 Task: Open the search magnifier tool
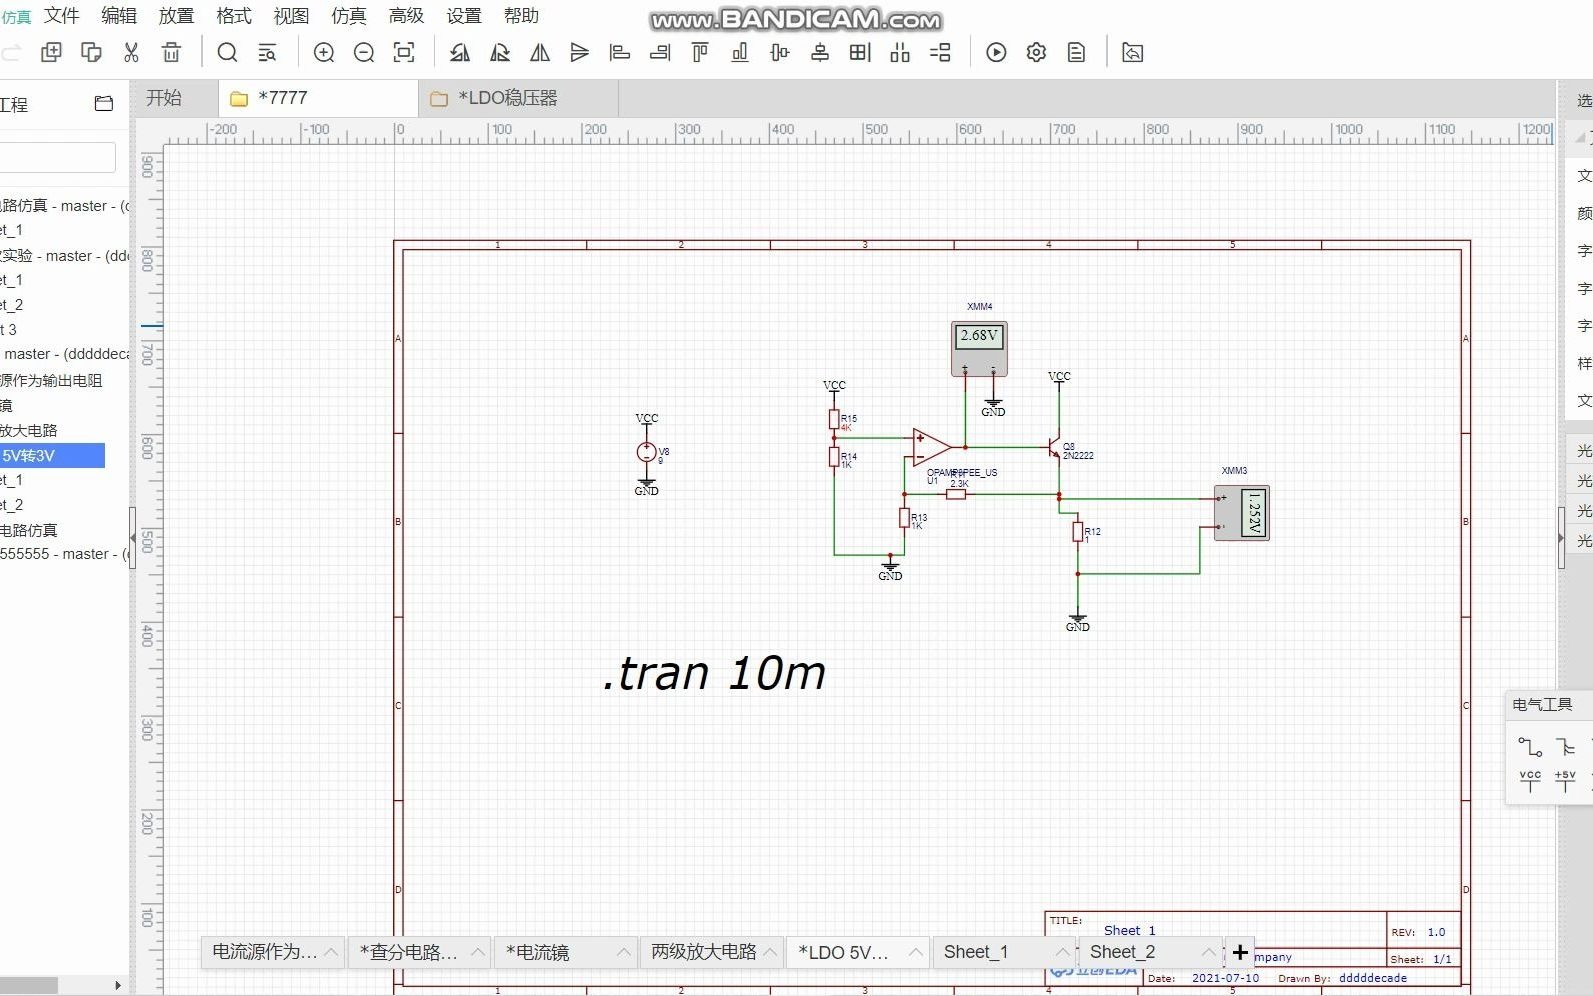pos(227,52)
